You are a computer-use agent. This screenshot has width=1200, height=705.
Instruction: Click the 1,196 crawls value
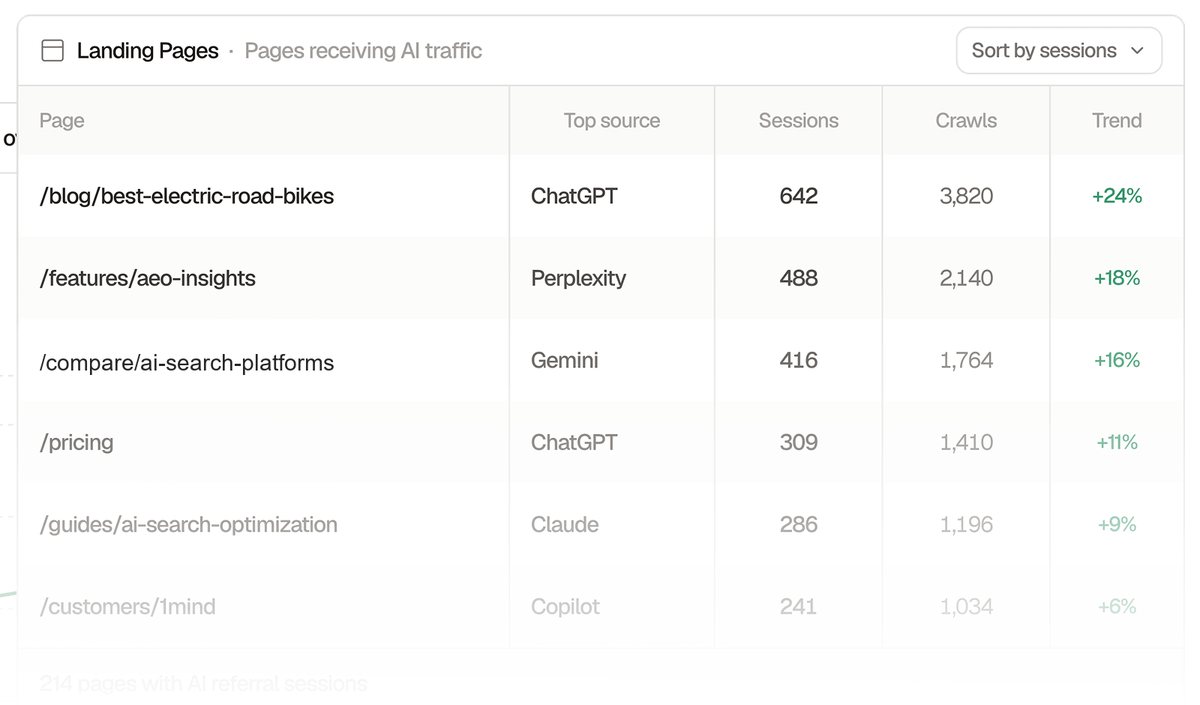click(966, 524)
